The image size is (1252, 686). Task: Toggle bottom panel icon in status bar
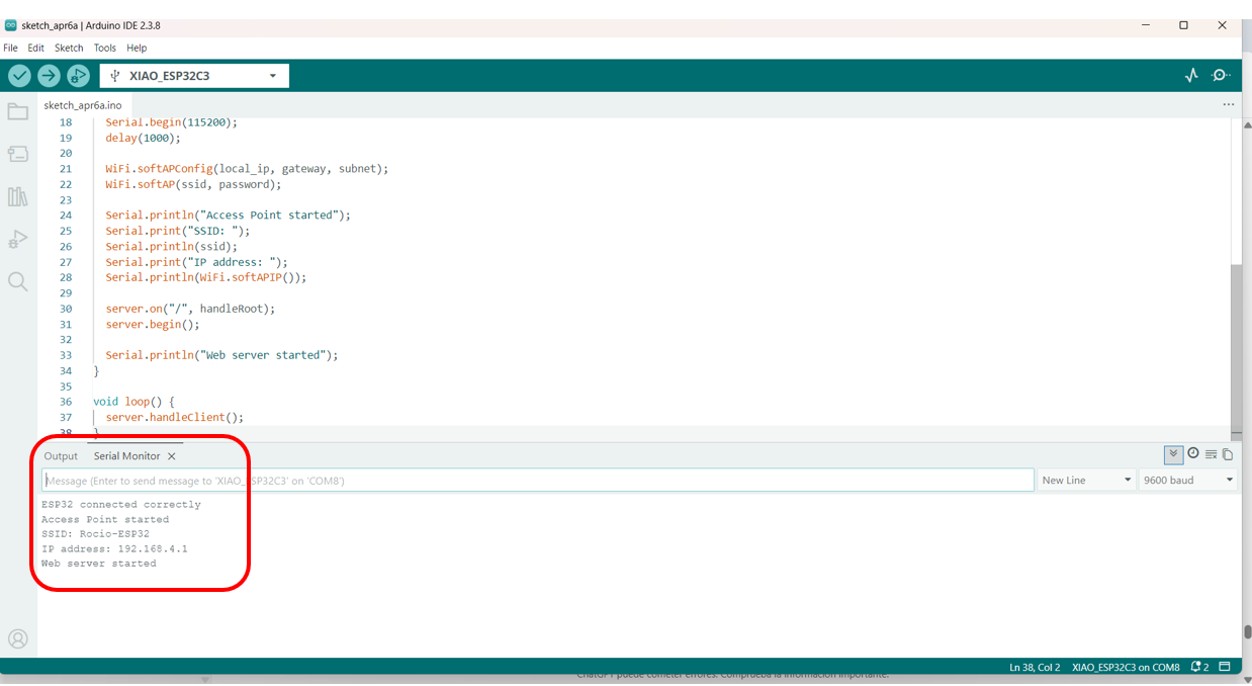(1225, 667)
